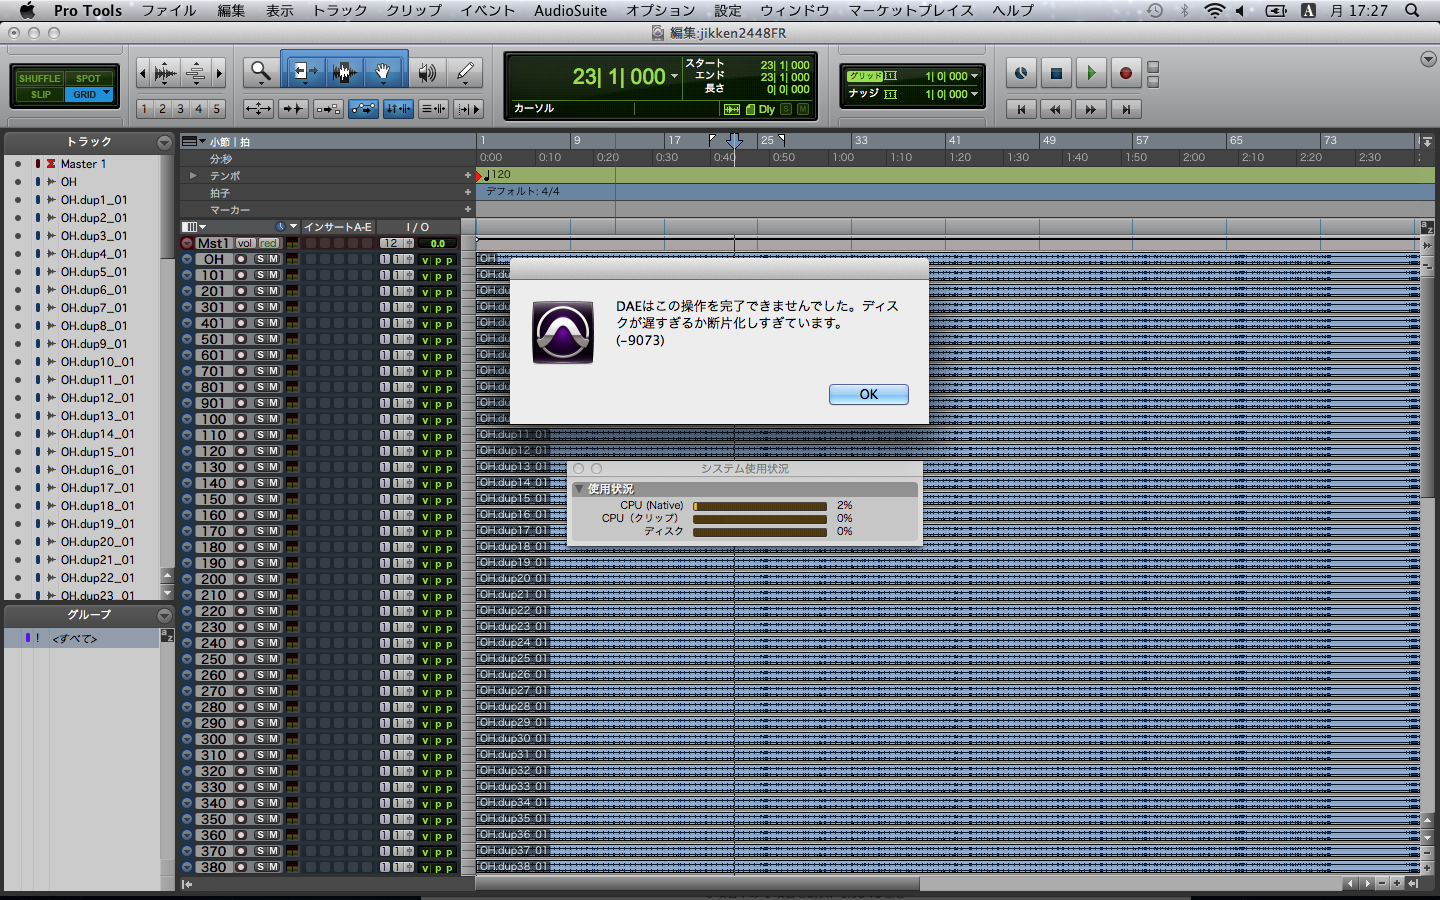Toggle Tab to Transients button
Image resolution: width=1440 pixels, height=900 pixels.
(x=293, y=109)
